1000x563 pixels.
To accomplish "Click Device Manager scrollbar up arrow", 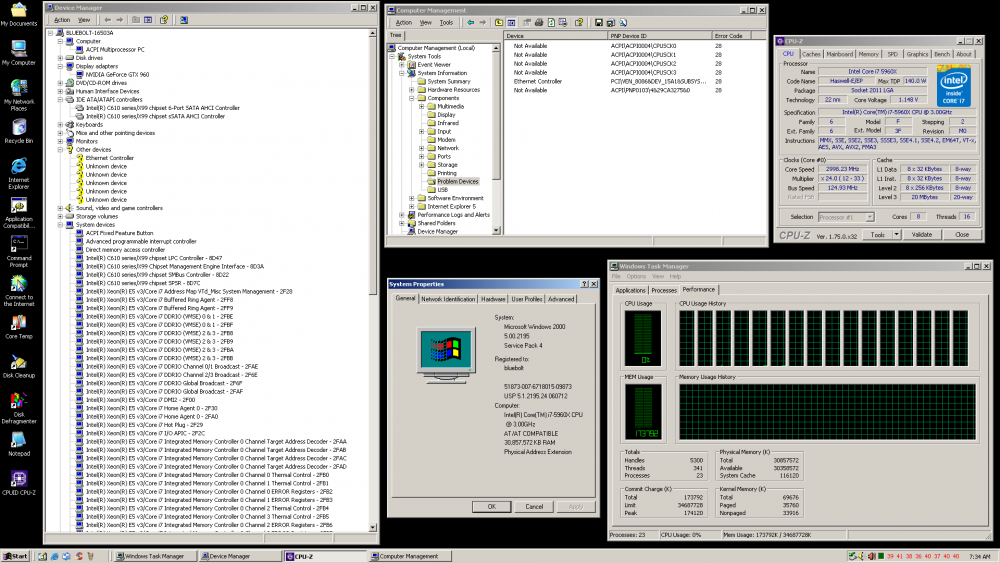I will click(372, 33).
